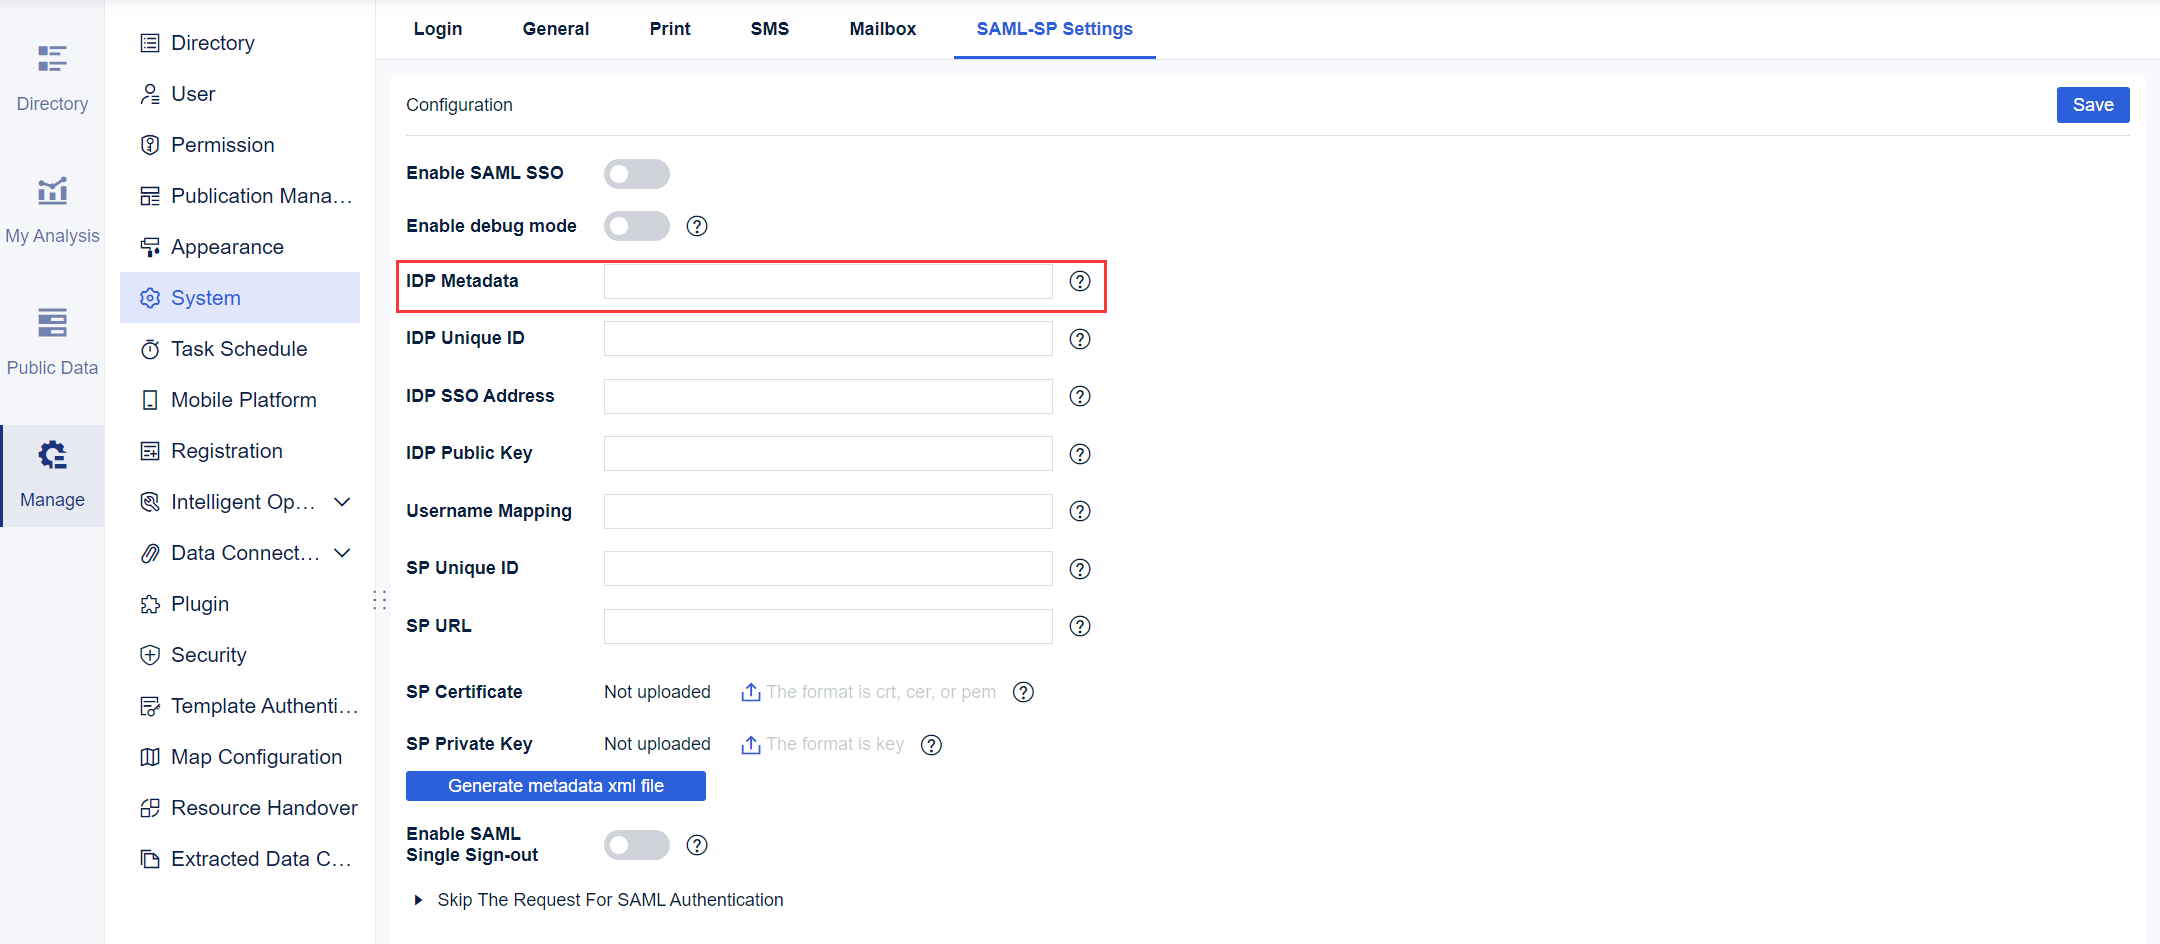Open the Security settings entry
The image size is (2160, 944).
[208, 654]
